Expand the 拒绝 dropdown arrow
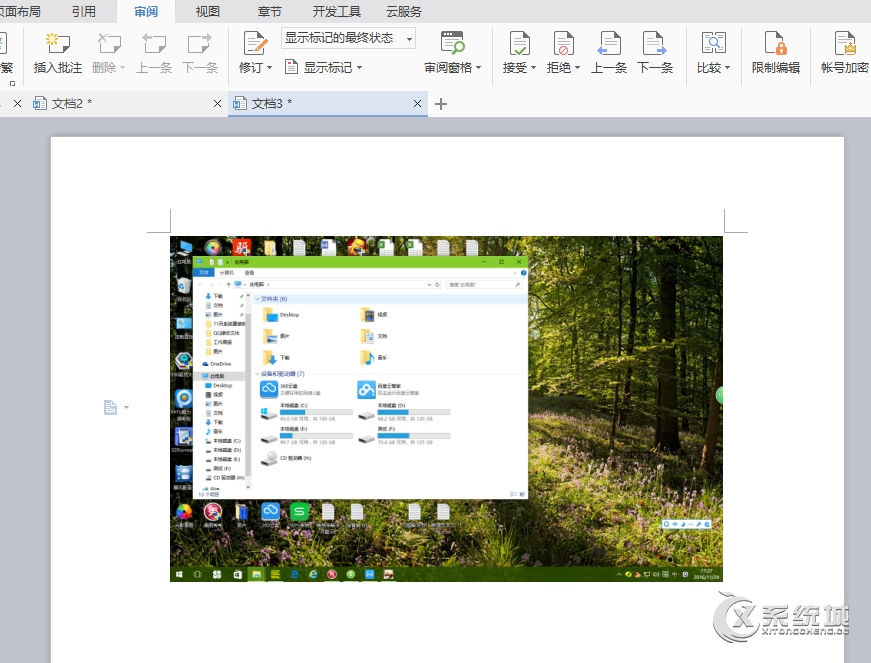Screen dimensions: 871x663 (578, 68)
